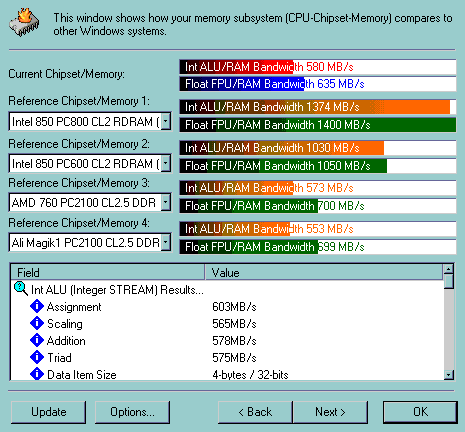This screenshot has height=432, width=465.
Task: Open the Reference Chipset/Memory 1 dropdown
Action: (166, 121)
